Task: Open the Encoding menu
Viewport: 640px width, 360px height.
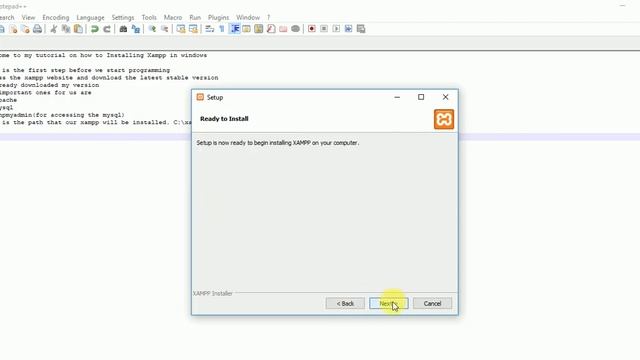Action: click(56, 18)
